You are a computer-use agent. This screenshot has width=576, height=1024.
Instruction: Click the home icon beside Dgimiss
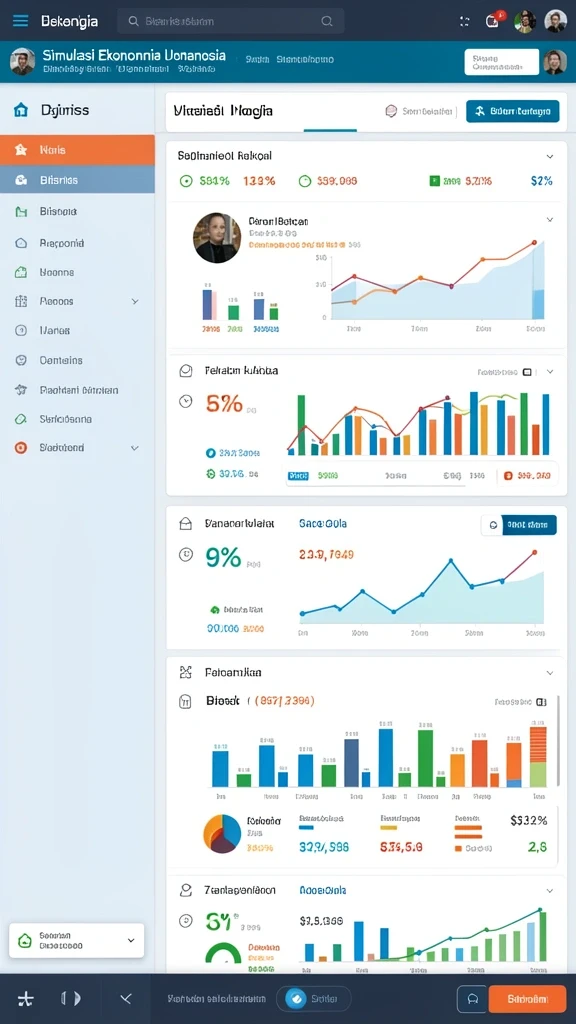pos(21,110)
